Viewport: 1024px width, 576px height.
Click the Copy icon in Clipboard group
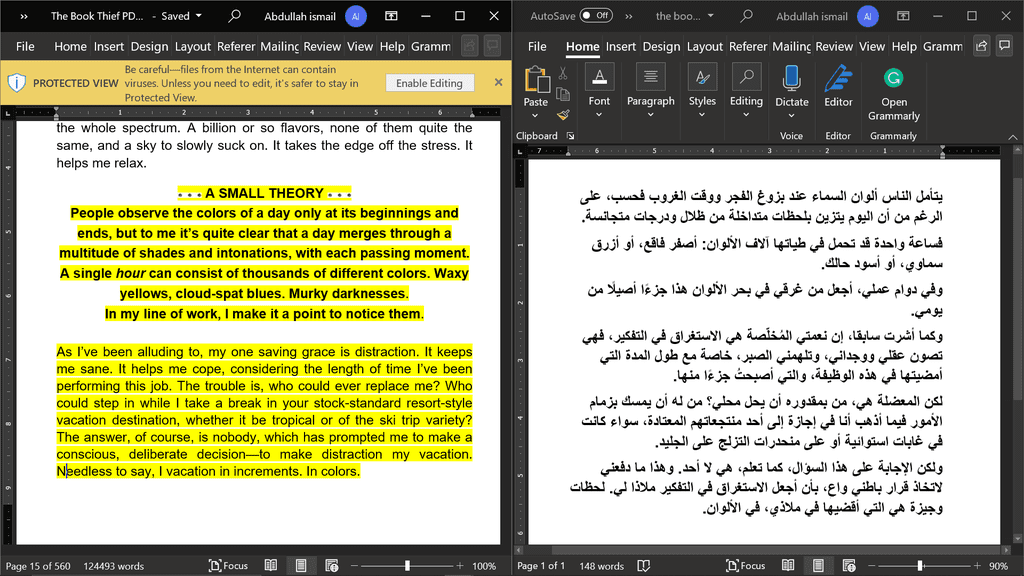pyautogui.click(x=563, y=95)
